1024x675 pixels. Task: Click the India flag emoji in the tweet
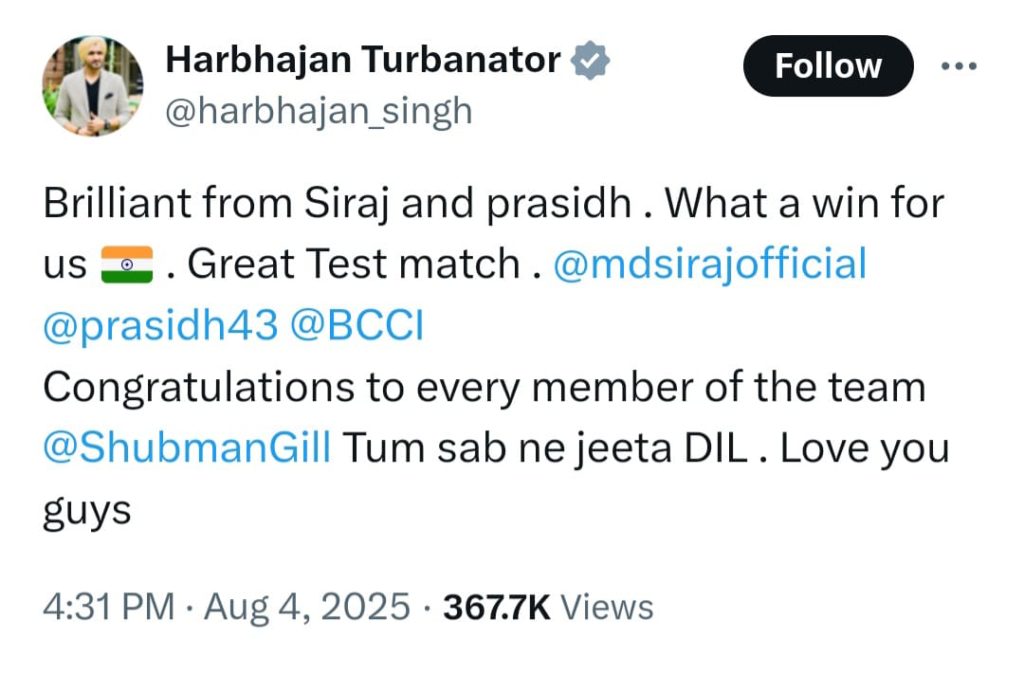click(x=127, y=265)
